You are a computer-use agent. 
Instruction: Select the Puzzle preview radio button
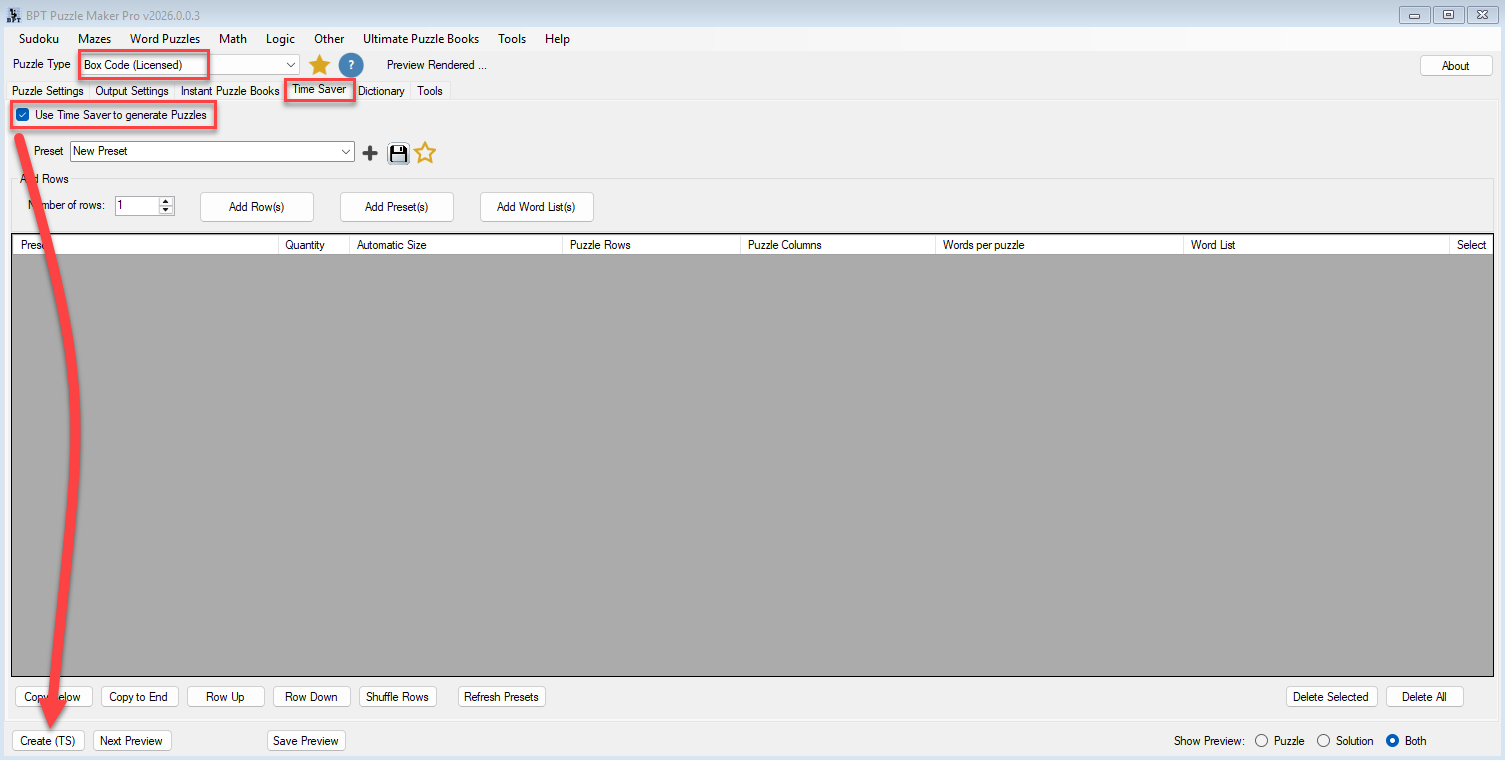[x=1261, y=741]
